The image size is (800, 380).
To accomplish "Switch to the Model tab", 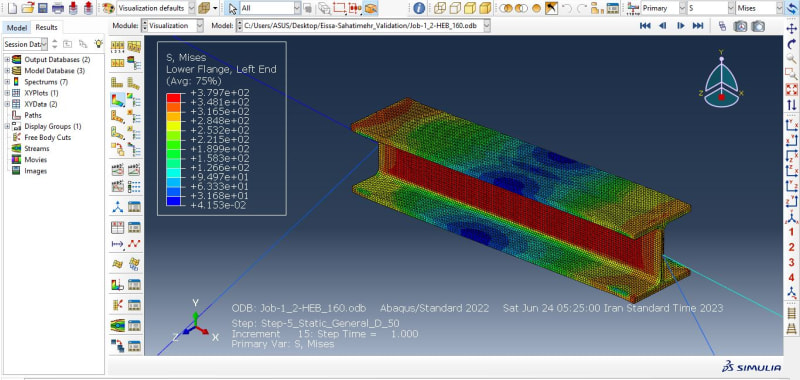I will click(17, 28).
